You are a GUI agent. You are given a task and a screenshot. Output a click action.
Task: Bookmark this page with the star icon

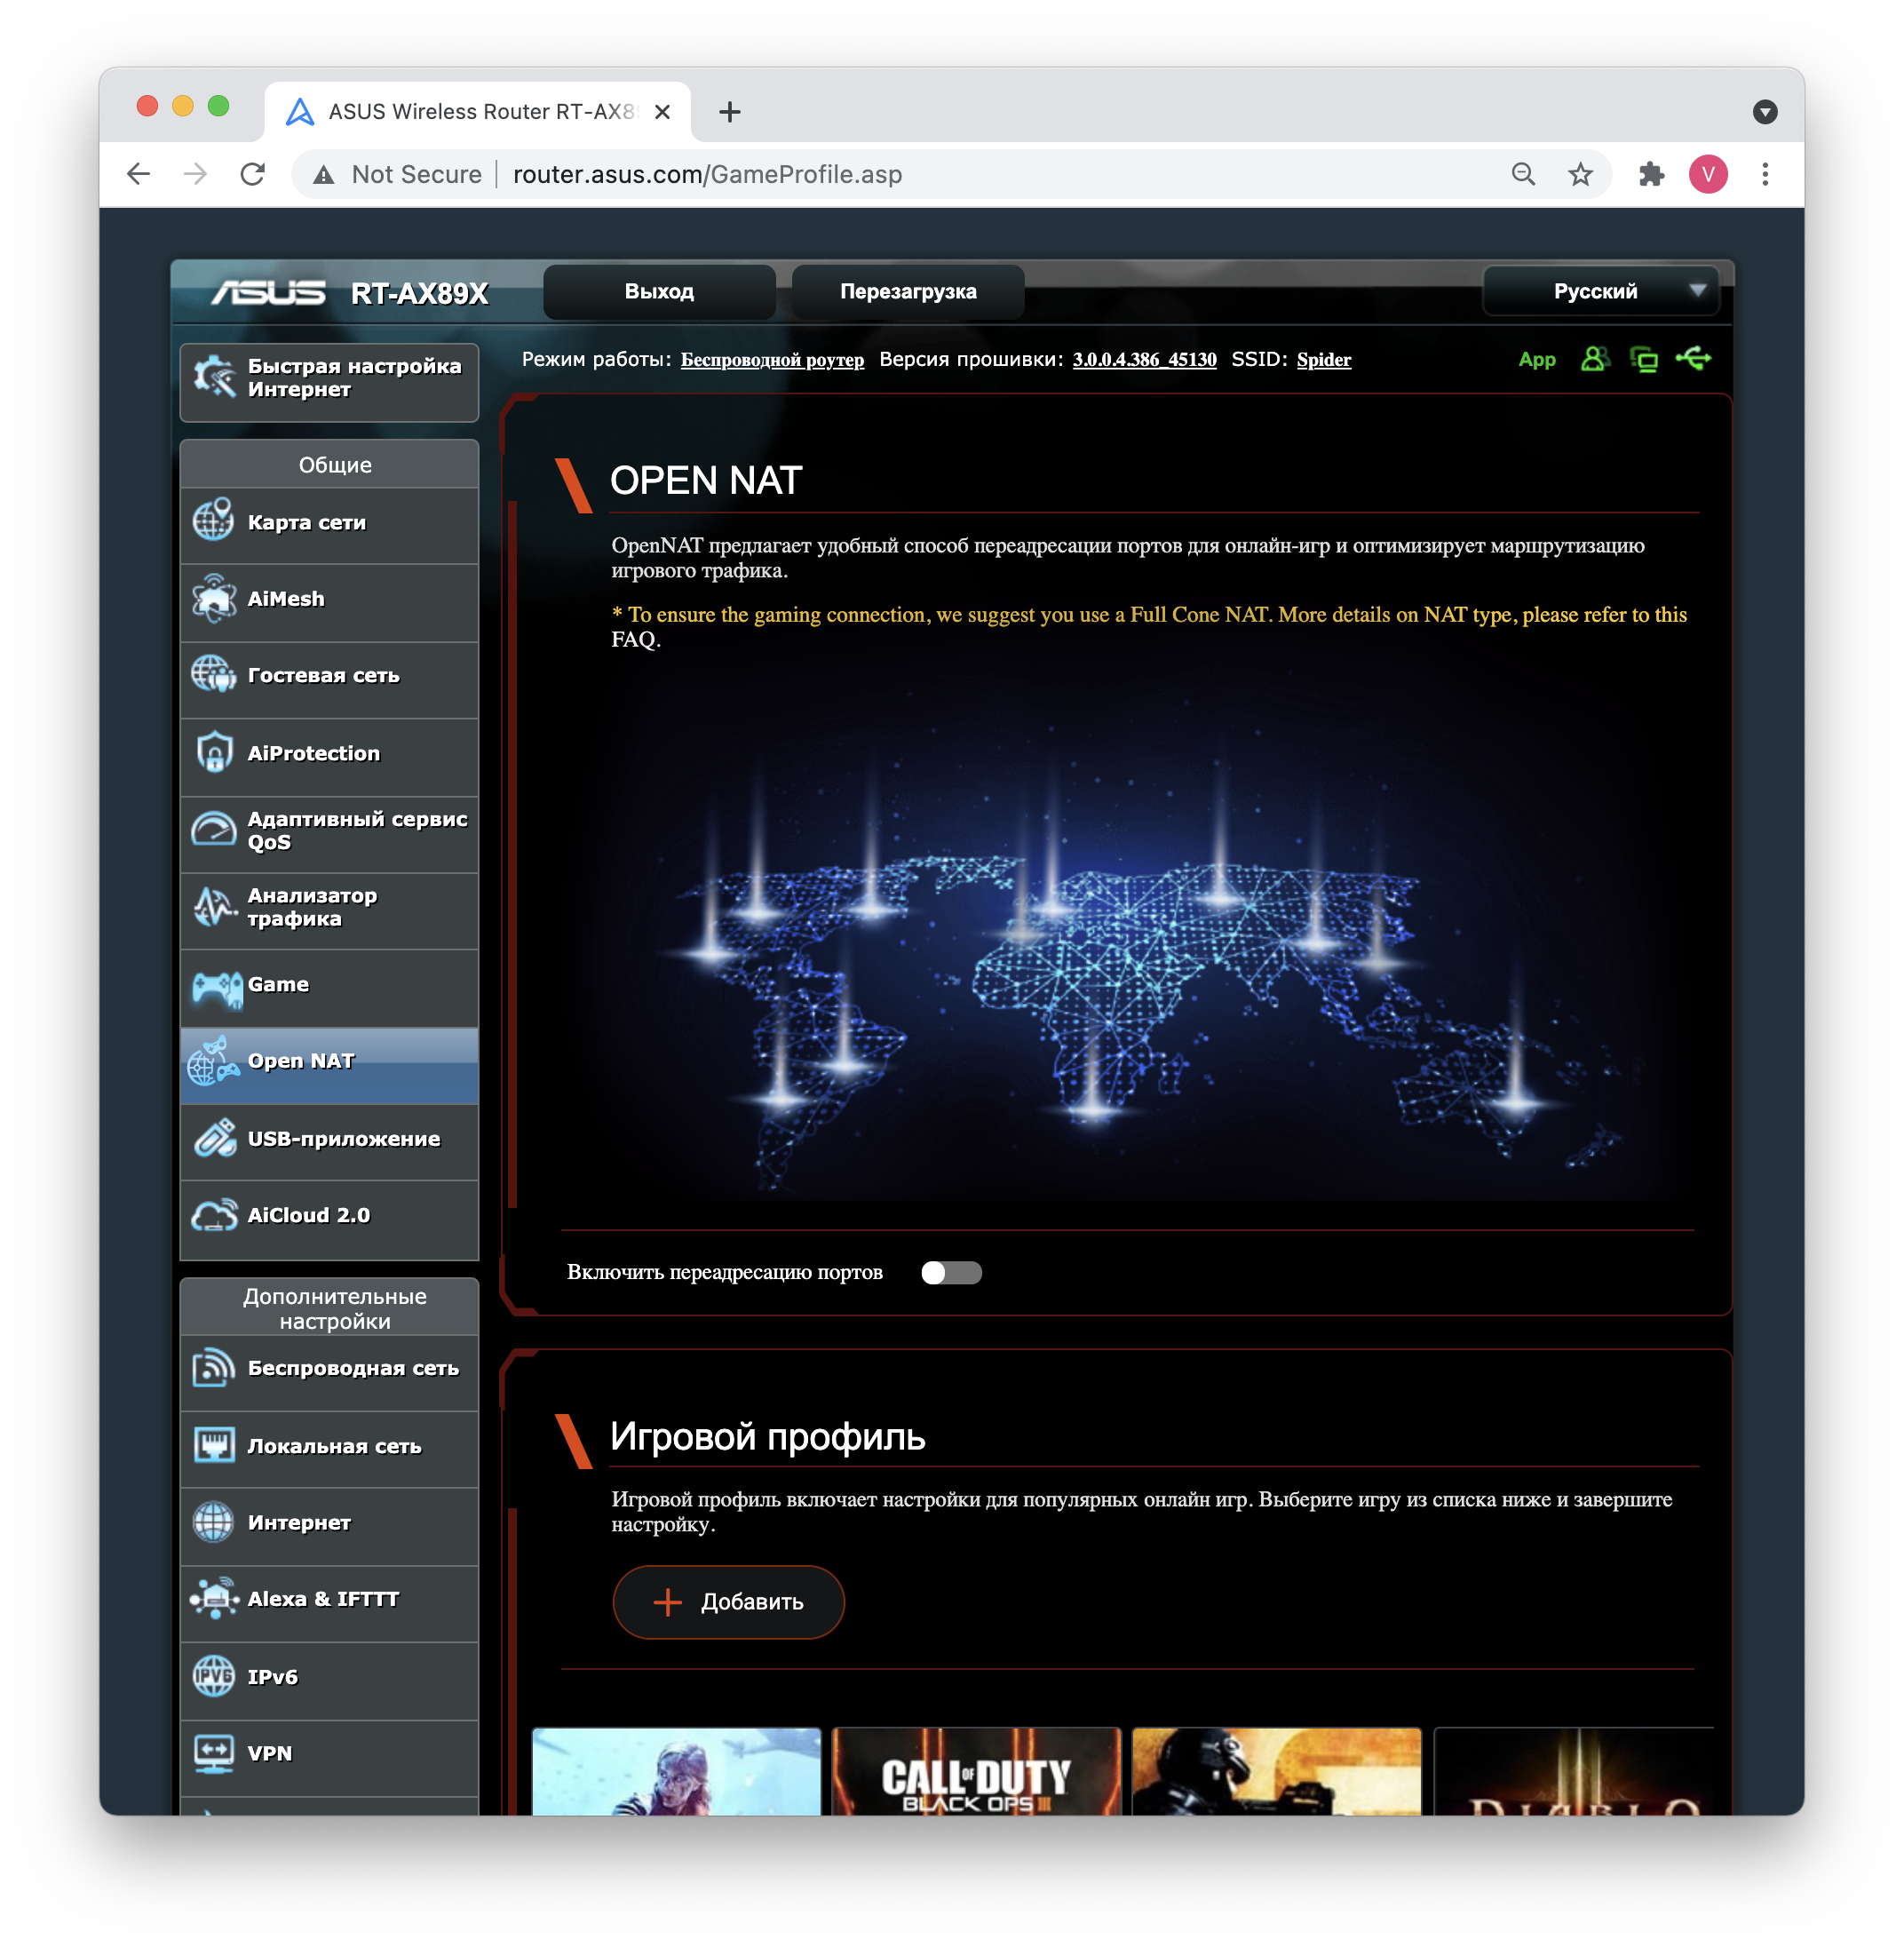tap(1580, 175)
